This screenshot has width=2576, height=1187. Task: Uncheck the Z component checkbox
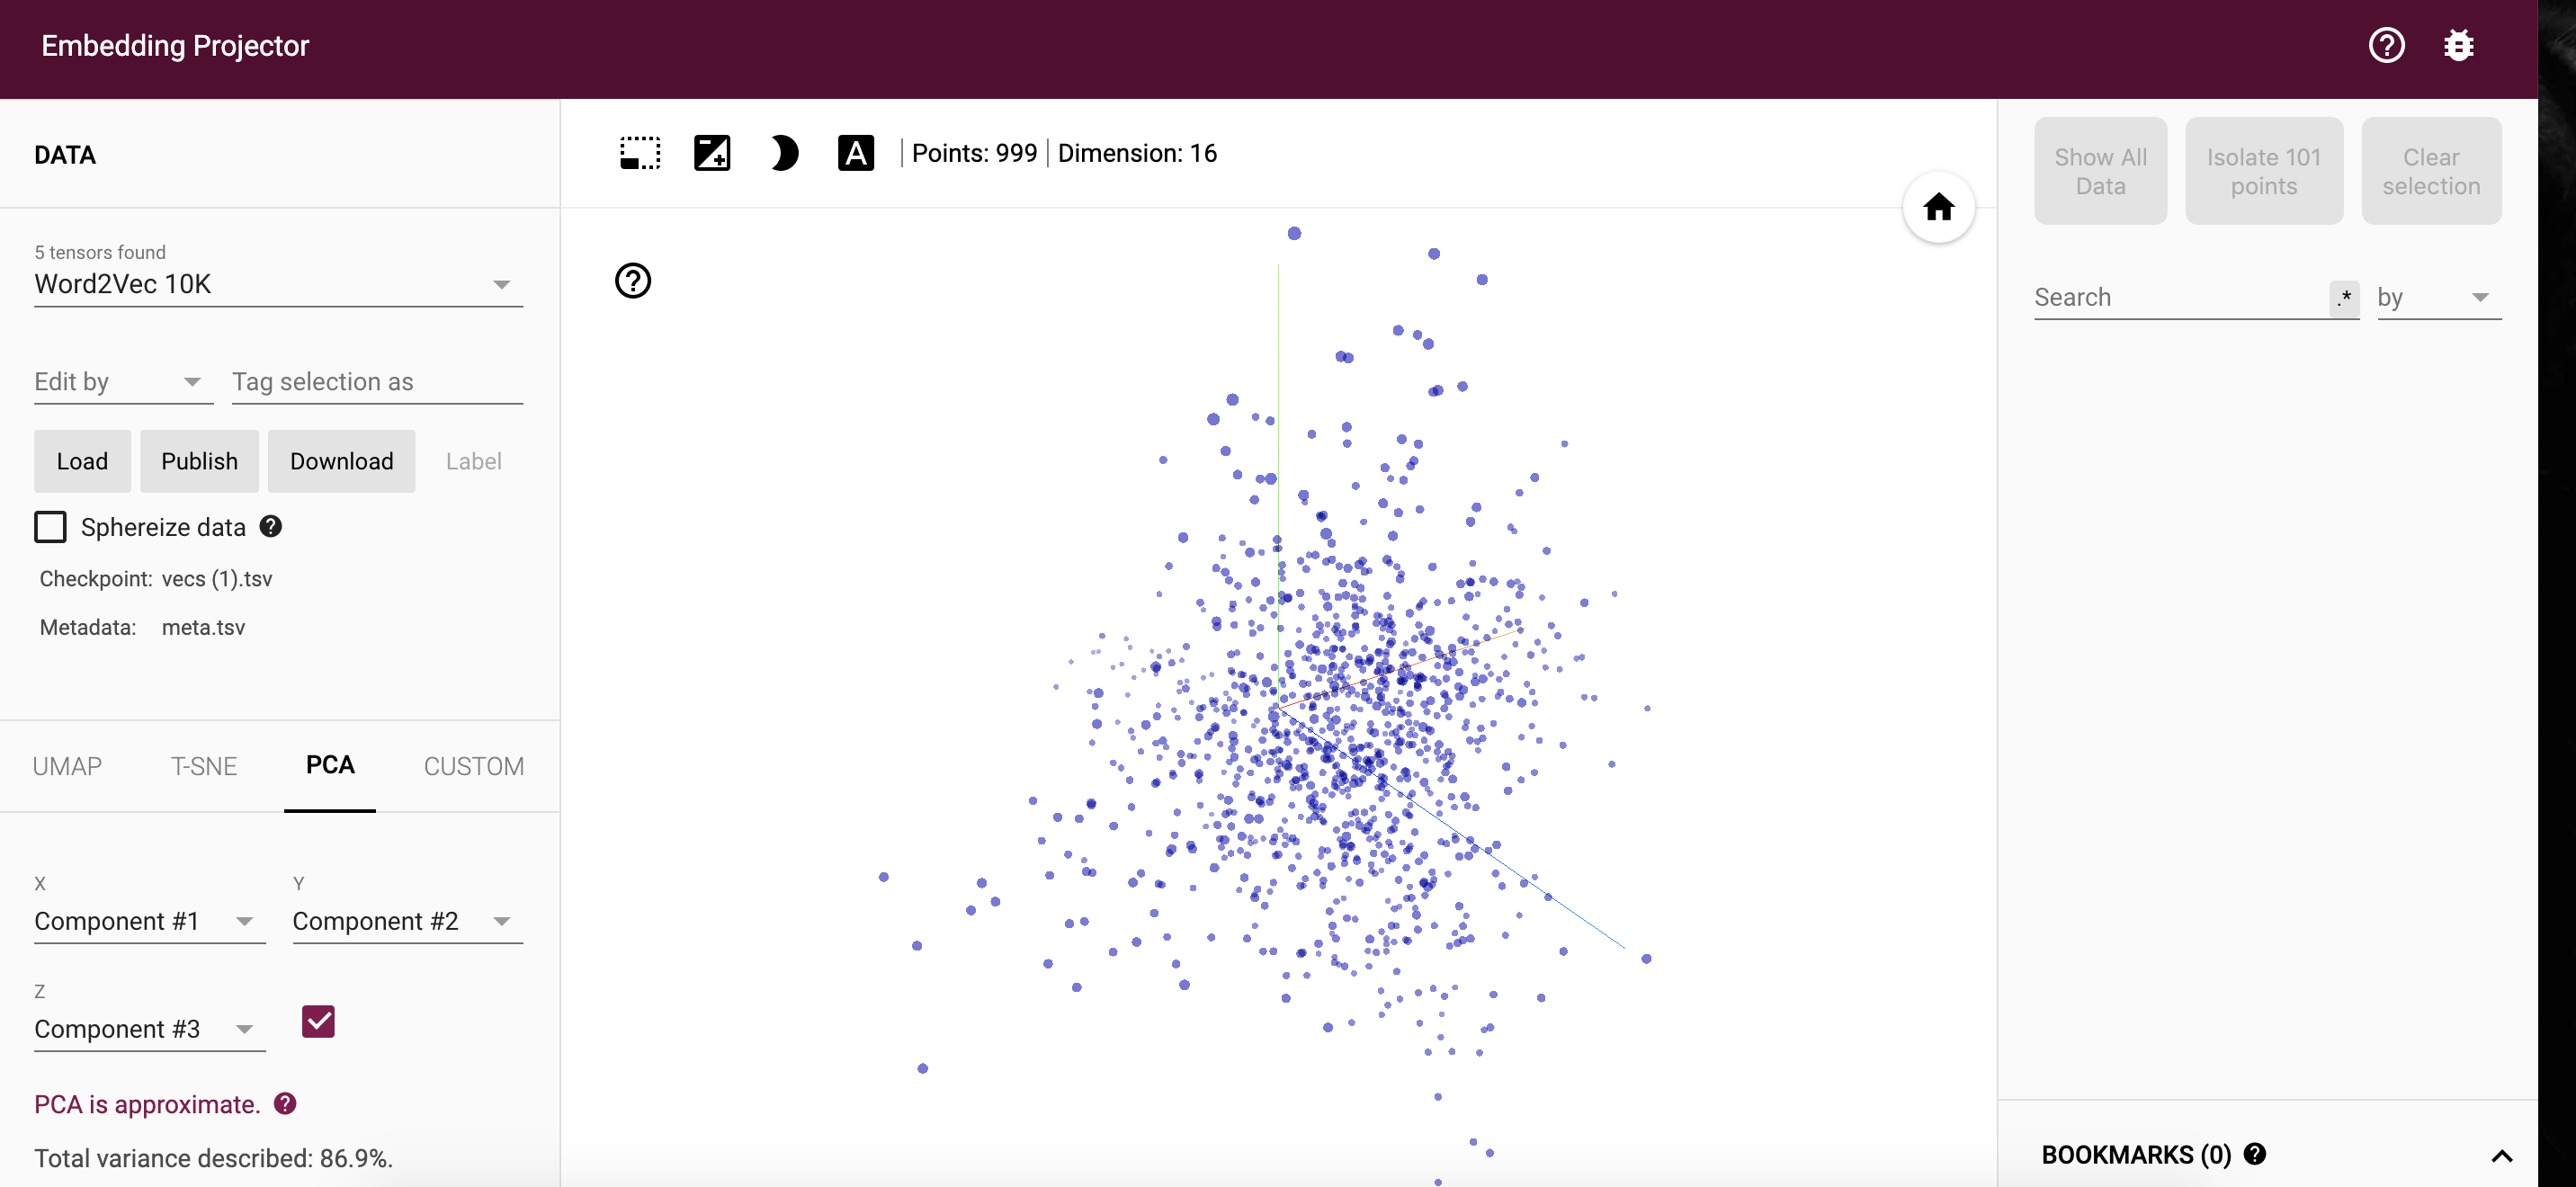pyautogui.click(x=318, y=1021)
